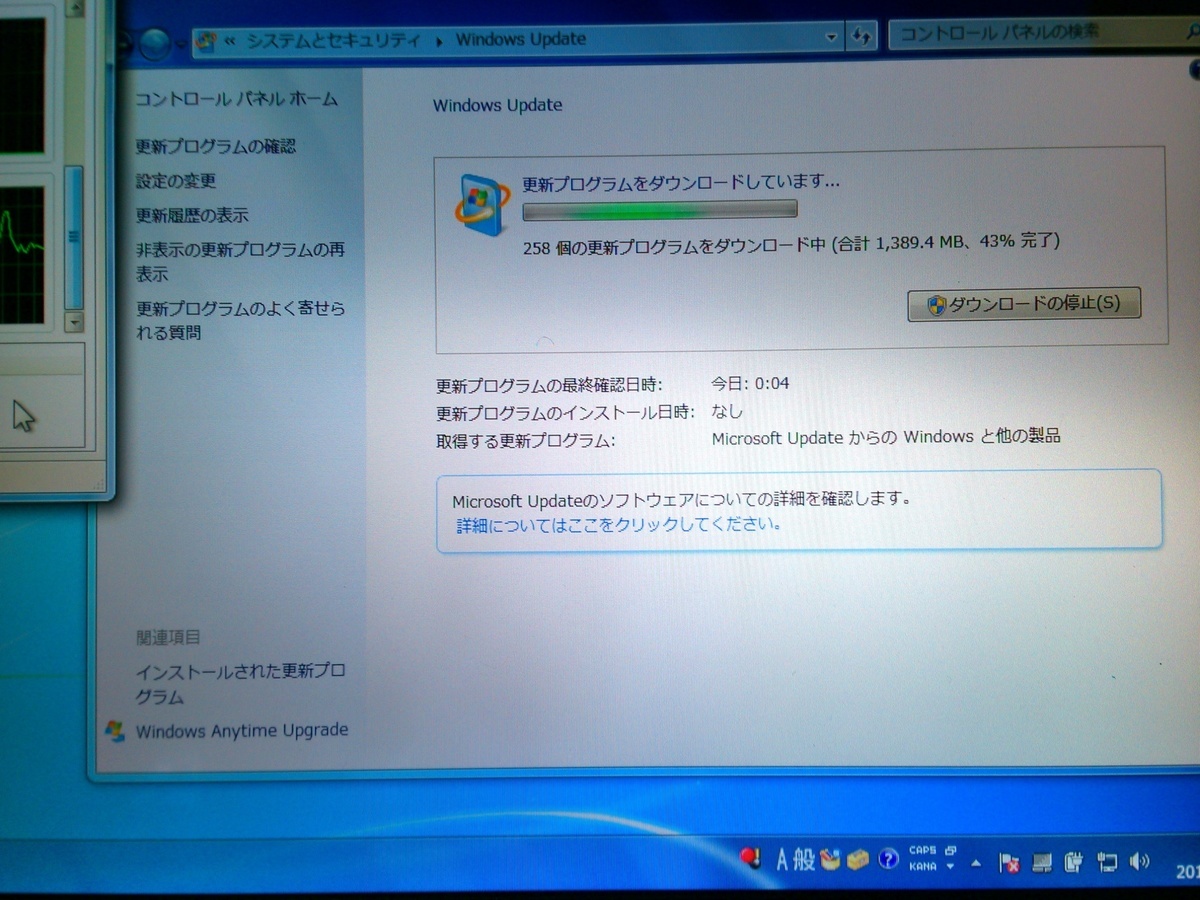This screenshot has height=900, width=1200.
Task: Open インストールされた更新プログラム link
Action: point(240,683)
